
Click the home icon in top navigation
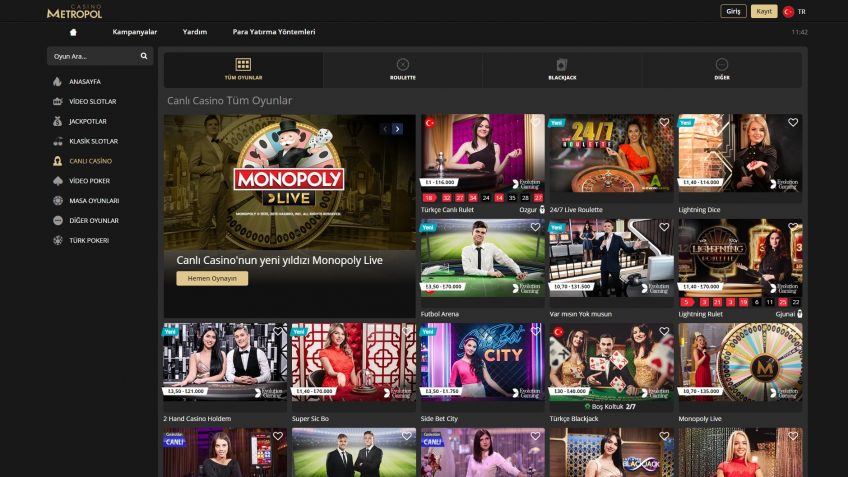[x=73, y=32]
